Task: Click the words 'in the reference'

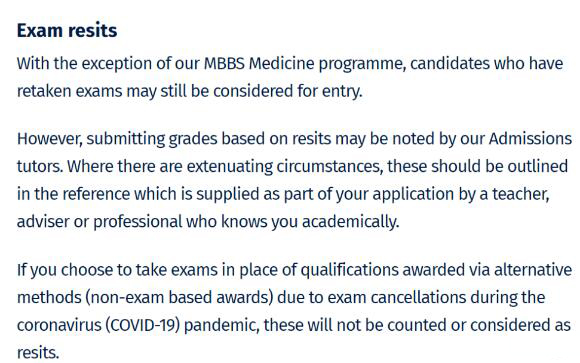Action: tap(74, 194)
